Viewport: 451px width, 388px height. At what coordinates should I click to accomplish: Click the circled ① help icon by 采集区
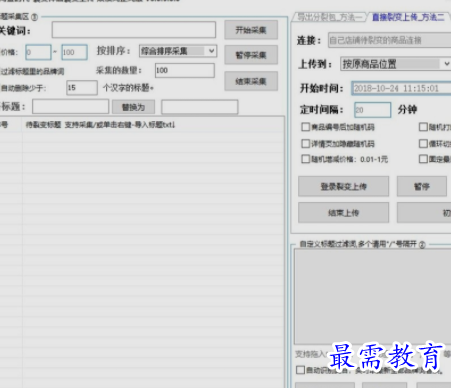point(34,17)
